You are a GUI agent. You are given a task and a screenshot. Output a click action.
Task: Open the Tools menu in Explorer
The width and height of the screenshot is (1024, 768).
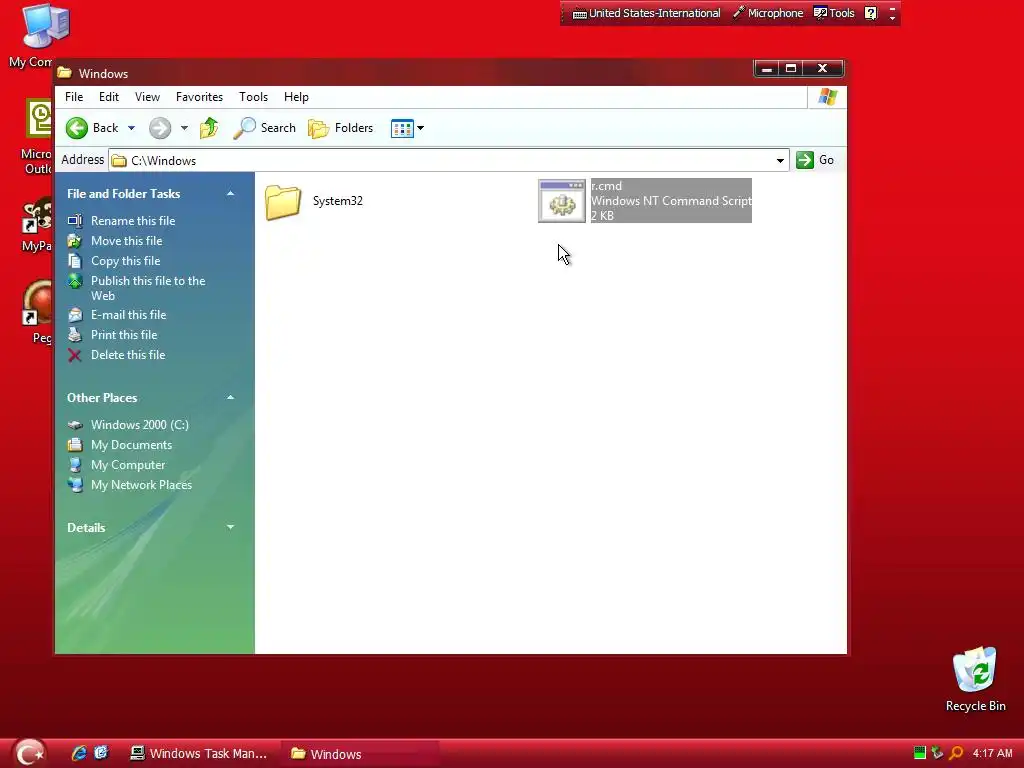coord(253,97)
